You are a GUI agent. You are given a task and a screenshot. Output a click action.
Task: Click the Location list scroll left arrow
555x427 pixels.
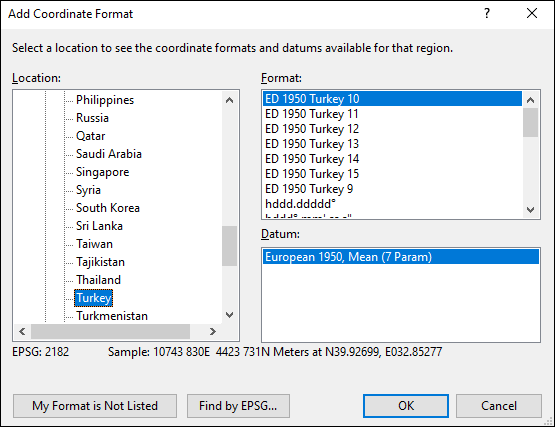pyautogui.click(x=22, y=331)
